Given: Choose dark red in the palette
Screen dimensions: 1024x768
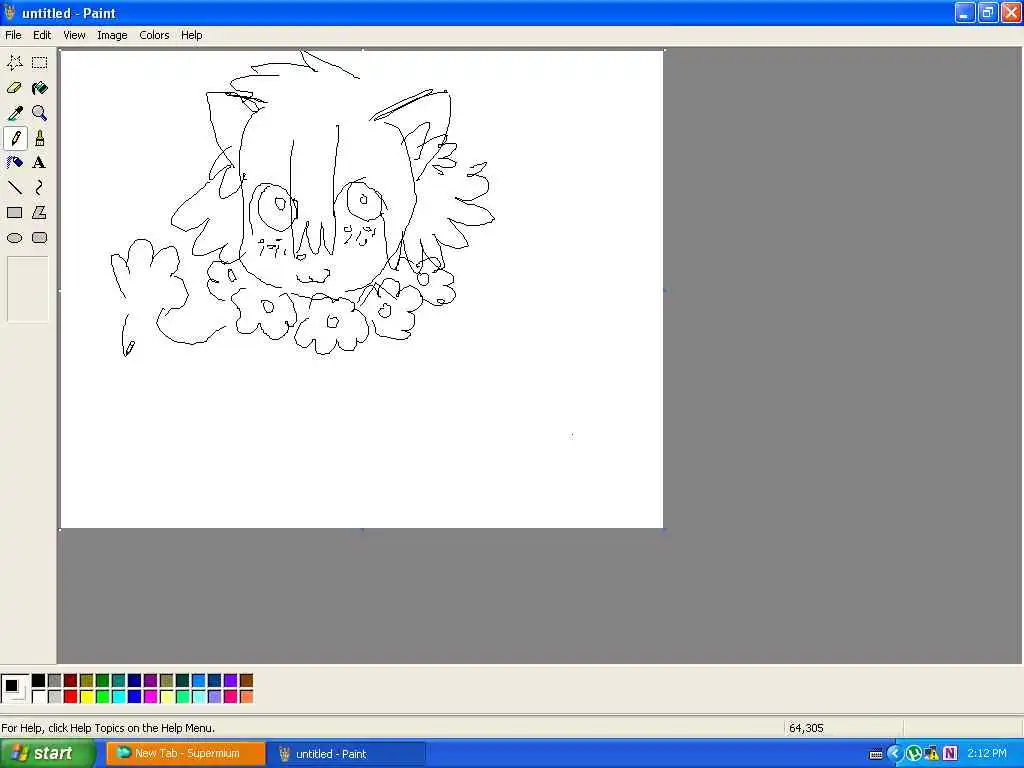Looking at the screenshot, I should click(x=71, y=681).
